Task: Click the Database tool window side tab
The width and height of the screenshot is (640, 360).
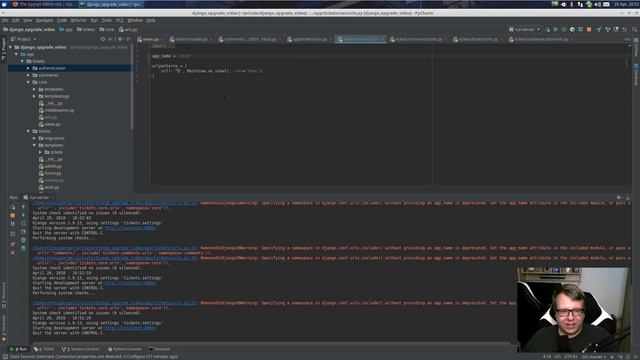Action: pos(636,74)
